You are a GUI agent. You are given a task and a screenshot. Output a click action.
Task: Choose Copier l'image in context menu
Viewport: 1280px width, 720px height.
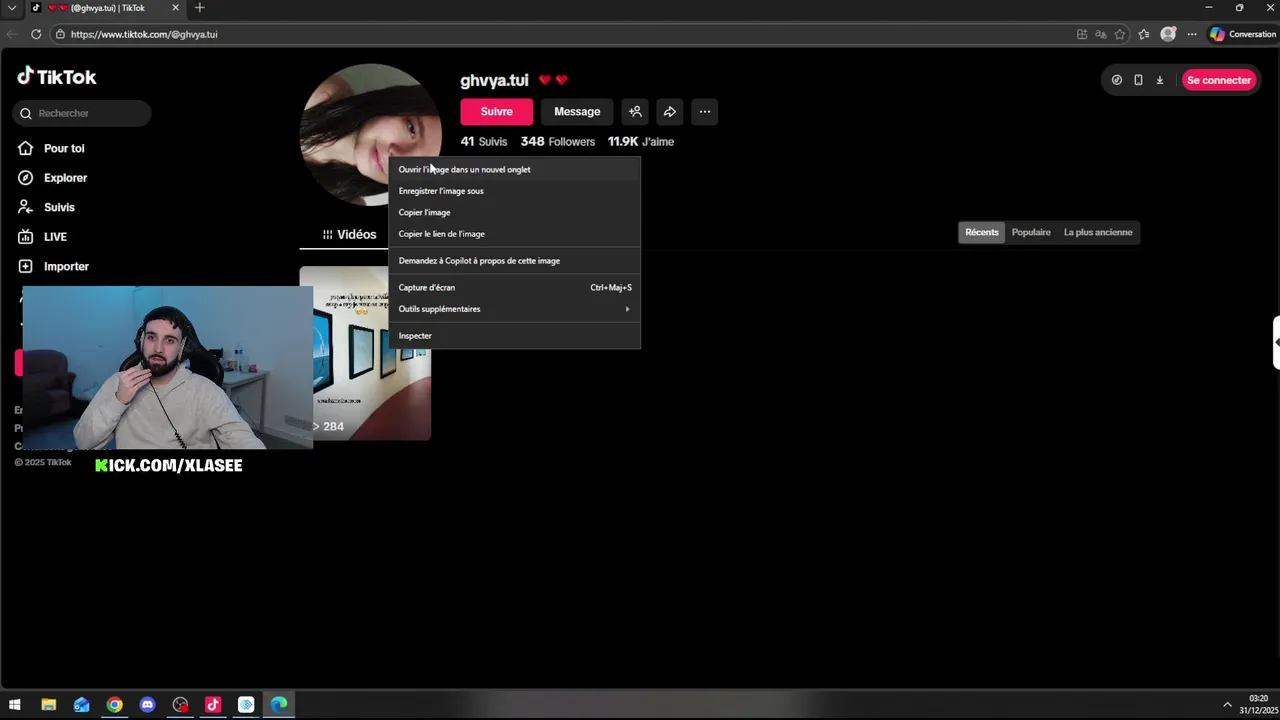click(x=514, y=212)
